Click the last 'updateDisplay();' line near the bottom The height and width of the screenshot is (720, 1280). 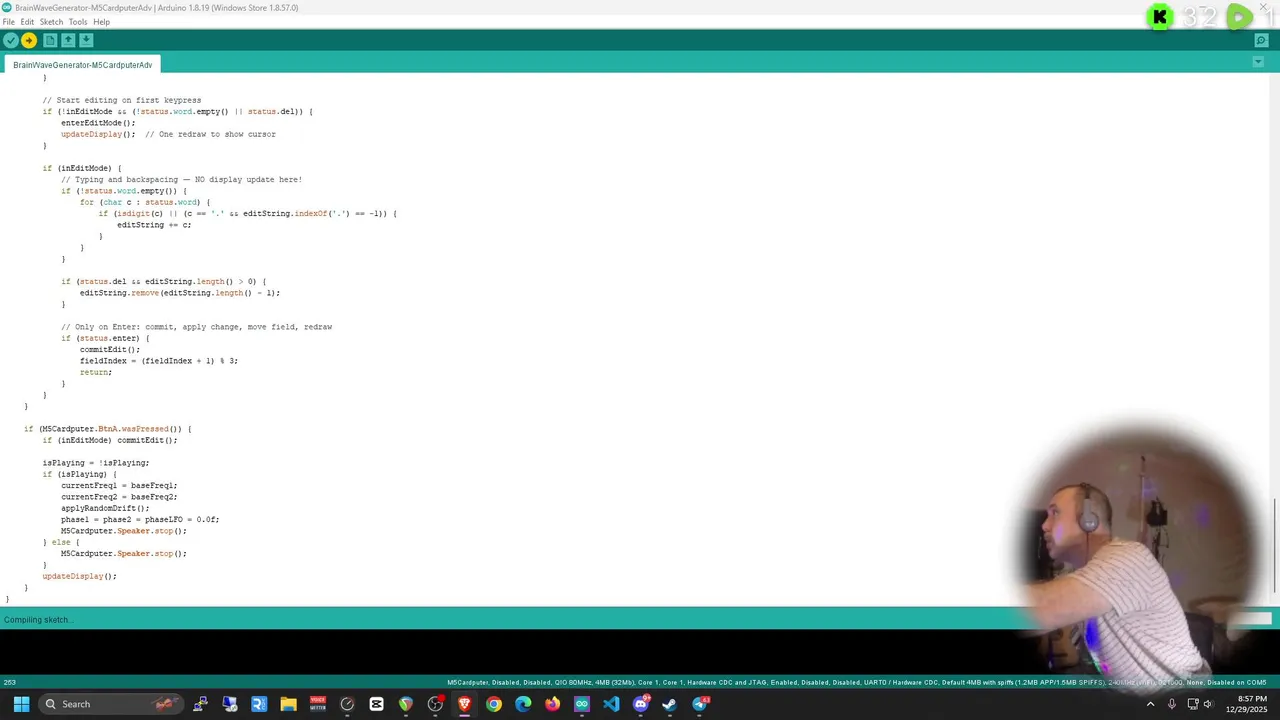pos(80,576)
